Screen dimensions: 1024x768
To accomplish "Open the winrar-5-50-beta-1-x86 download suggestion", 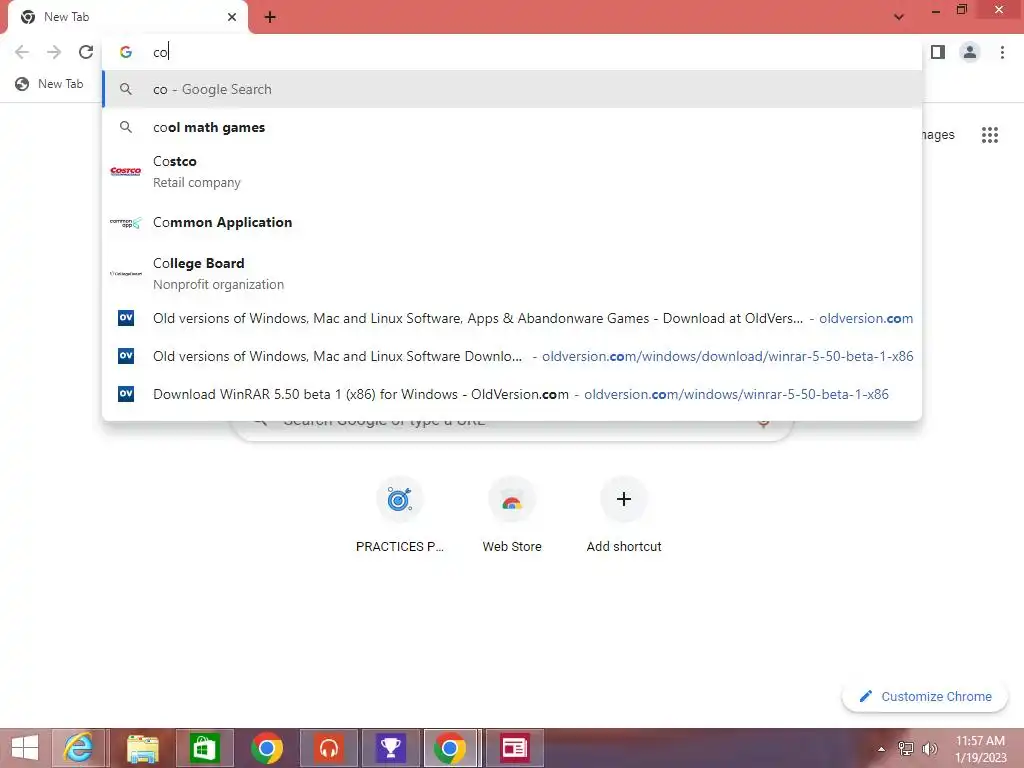I will 512,356.
